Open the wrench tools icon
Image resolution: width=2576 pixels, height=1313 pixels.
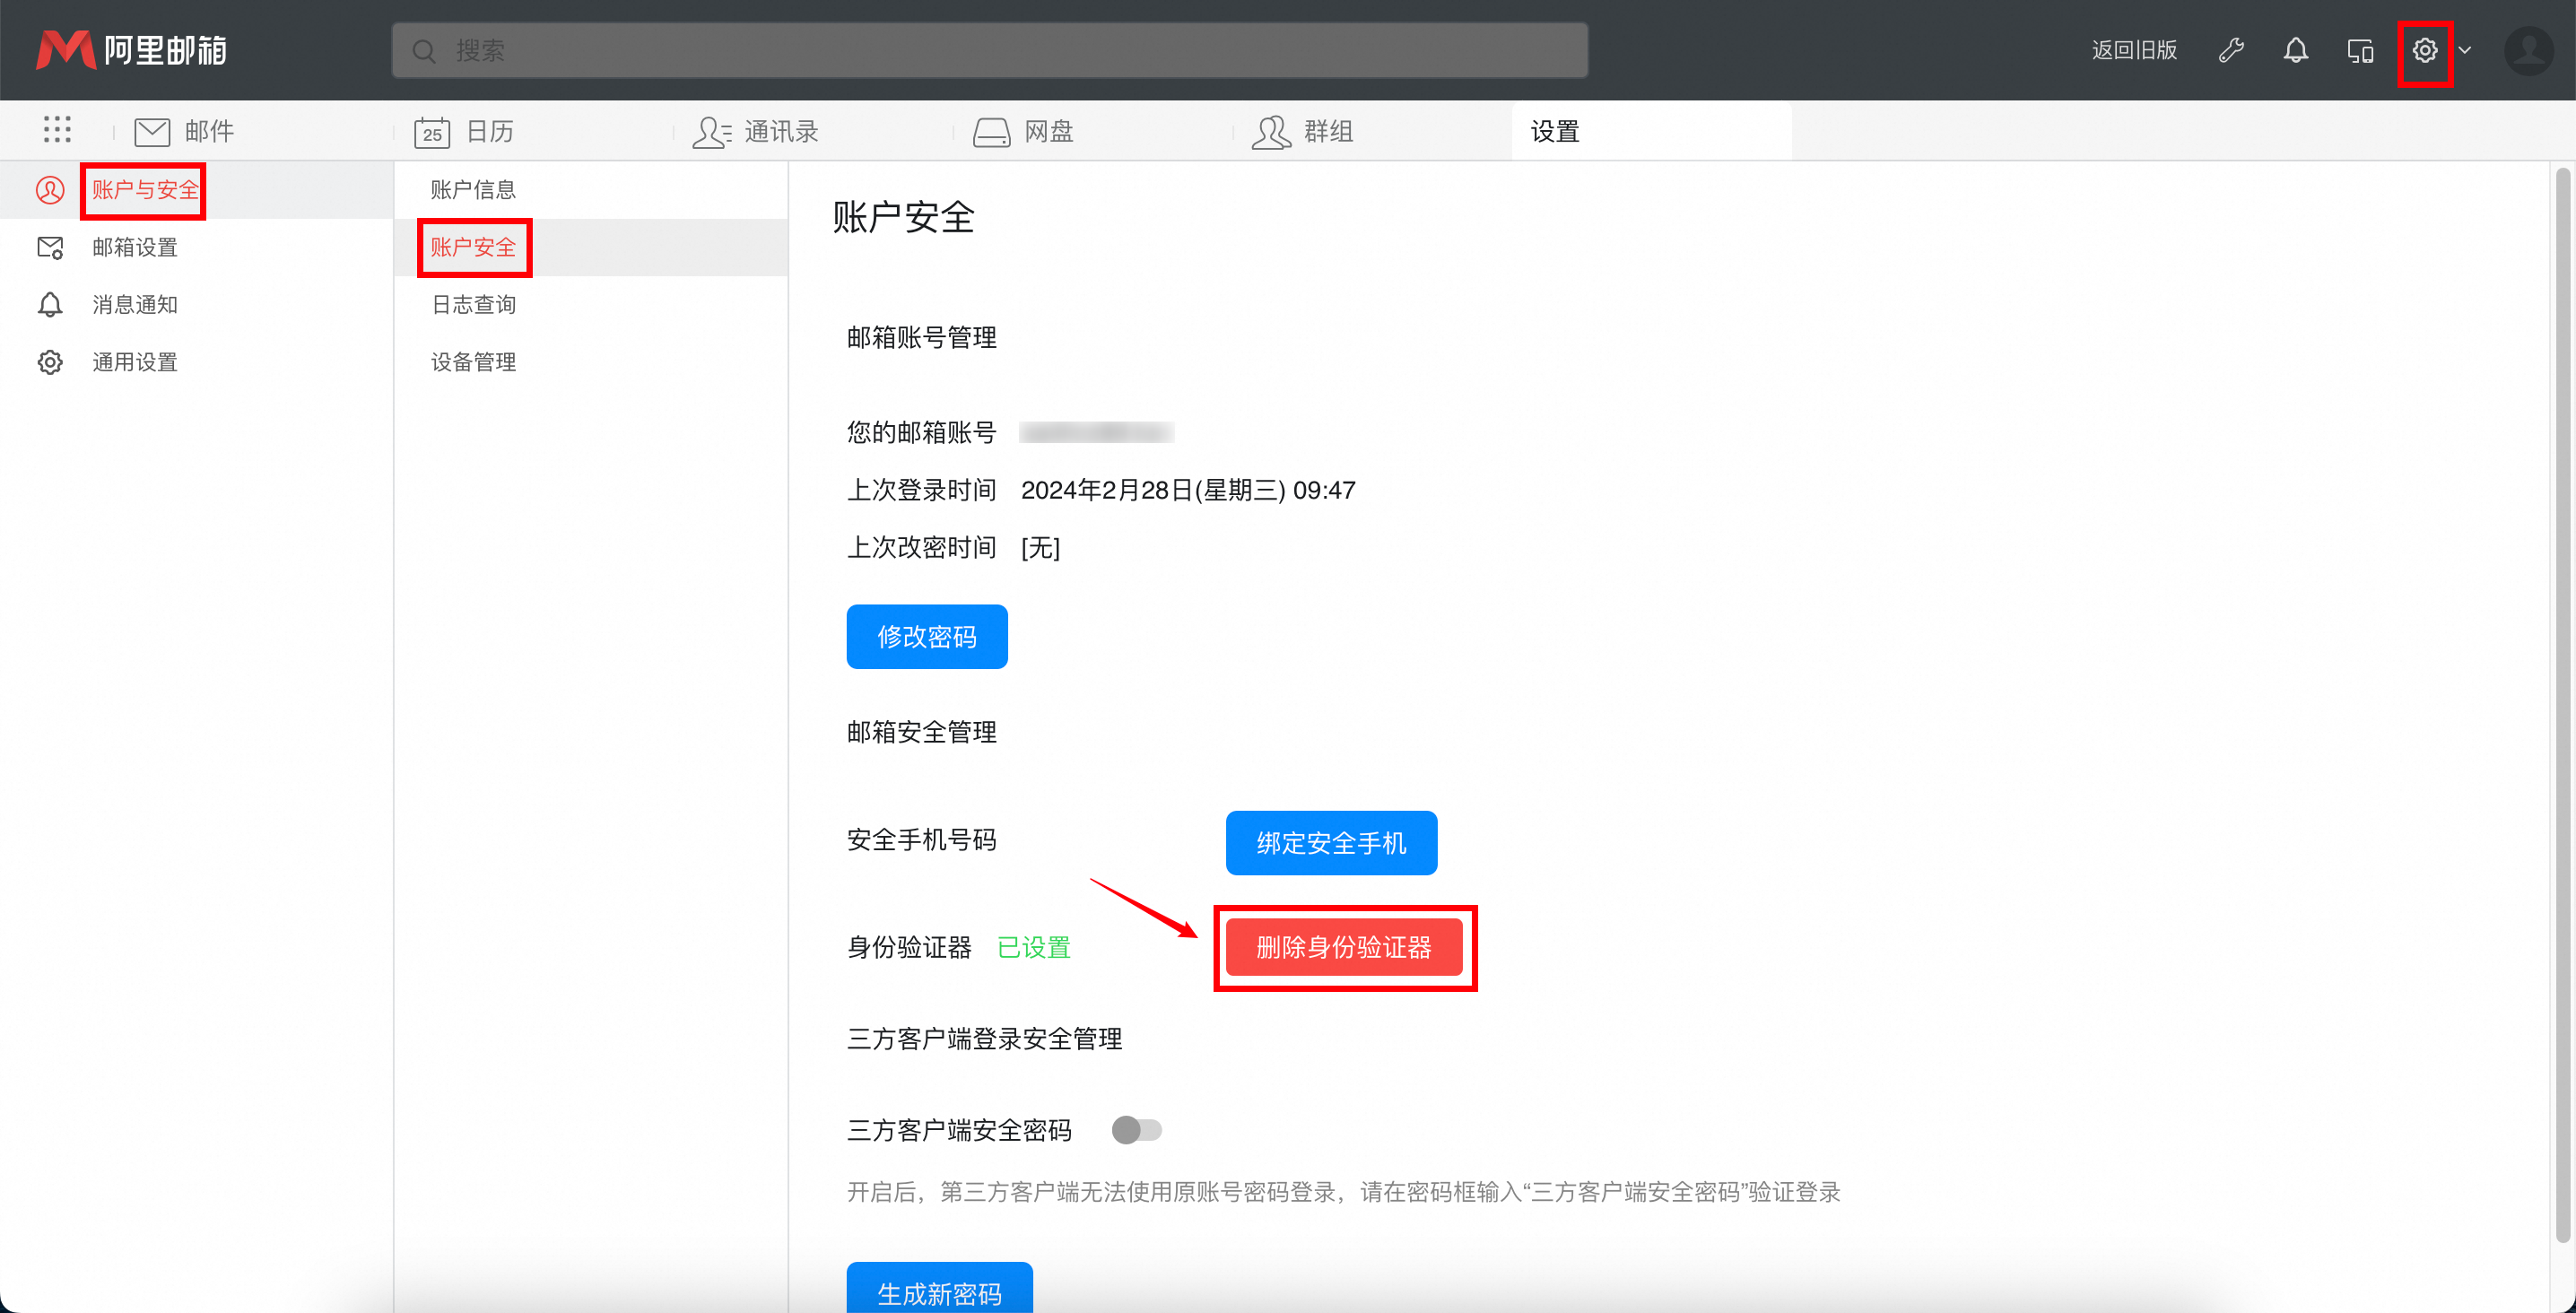(x=2231, y=50)
